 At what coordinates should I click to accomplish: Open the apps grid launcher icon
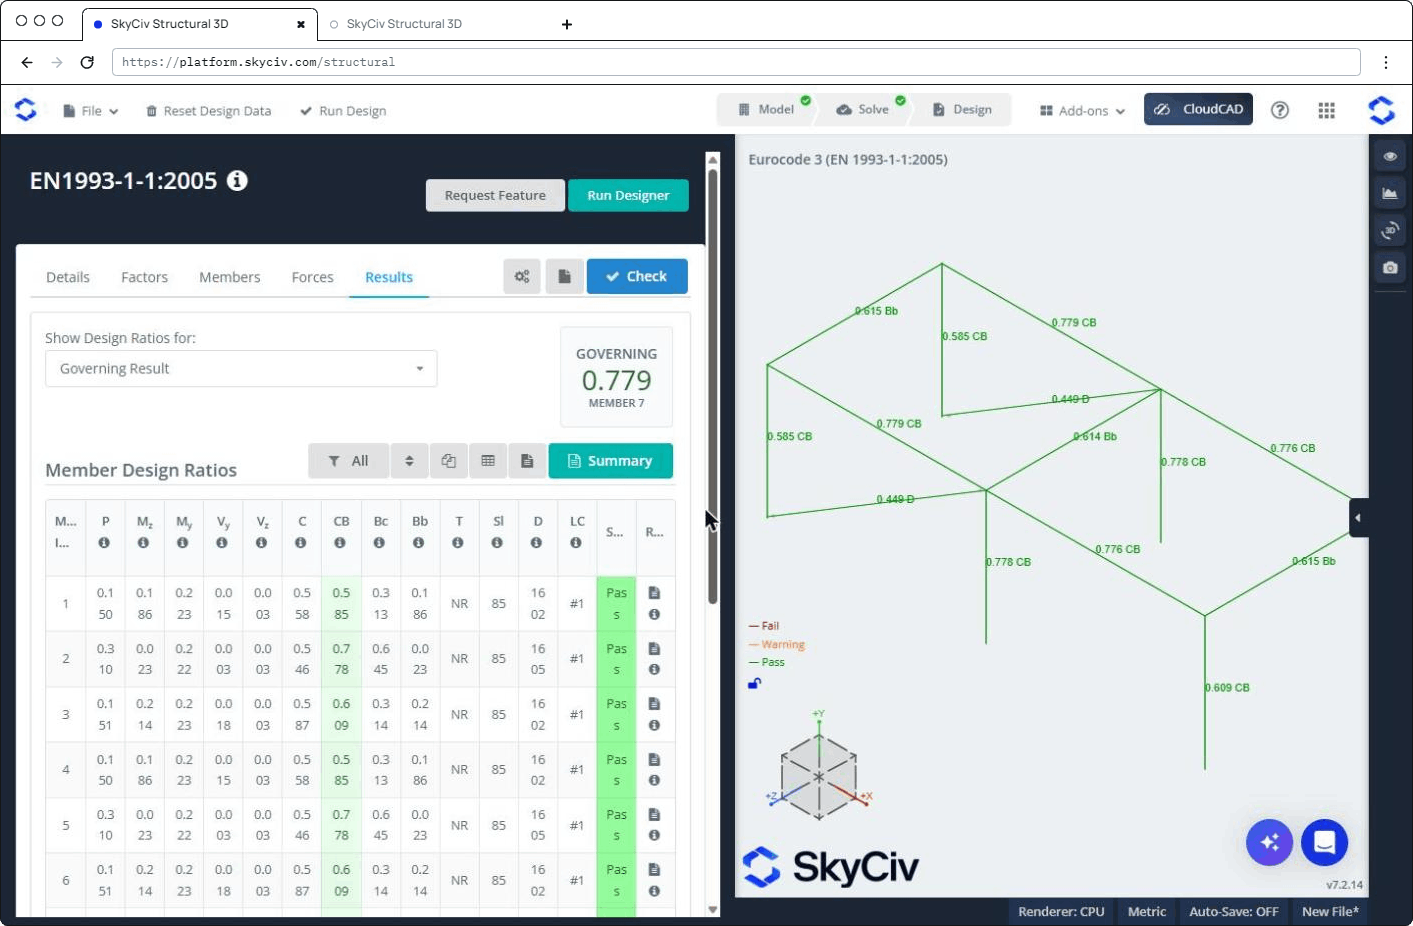[1327, 110]
